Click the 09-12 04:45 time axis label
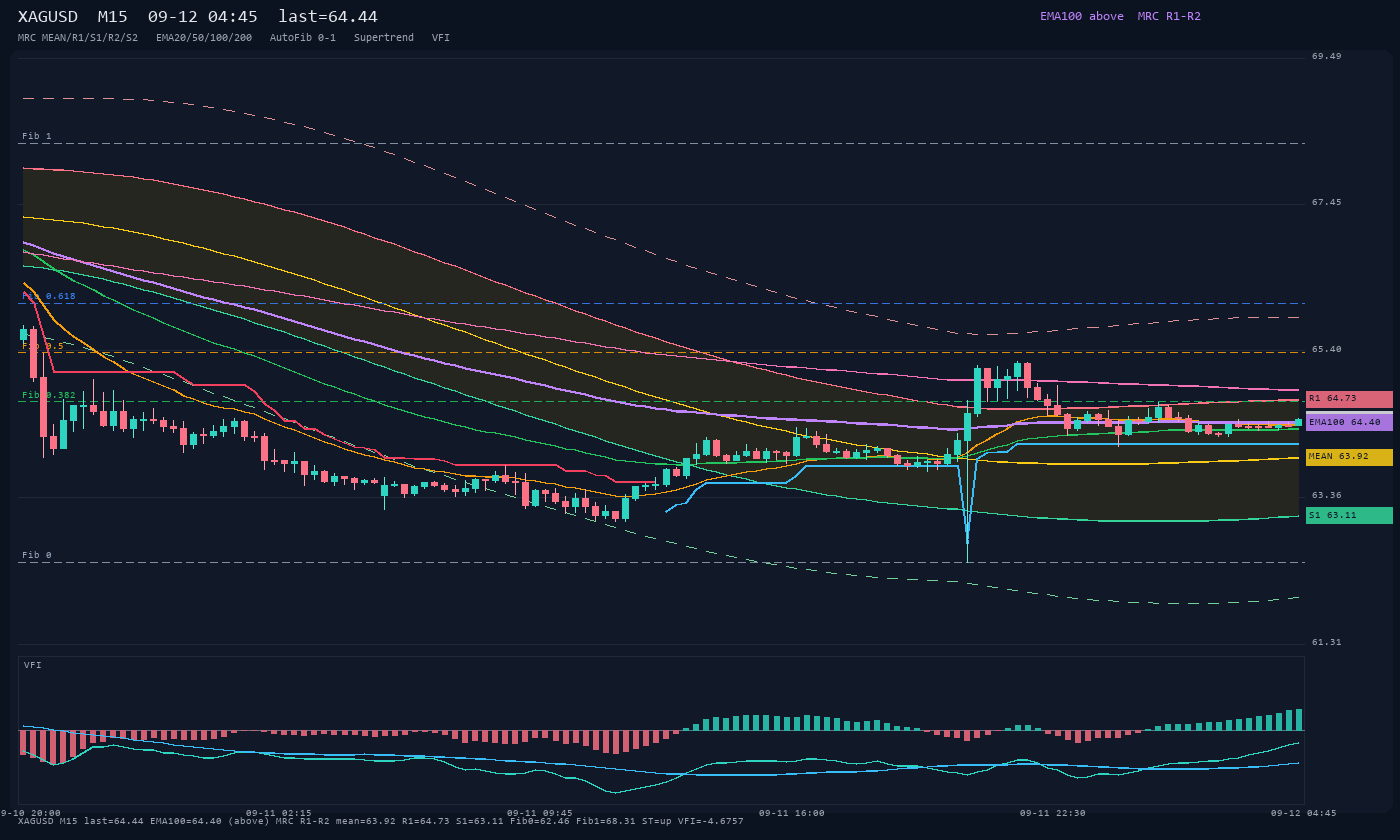The height and width of the screenshot is (840, 1400). coord(1304,813)
